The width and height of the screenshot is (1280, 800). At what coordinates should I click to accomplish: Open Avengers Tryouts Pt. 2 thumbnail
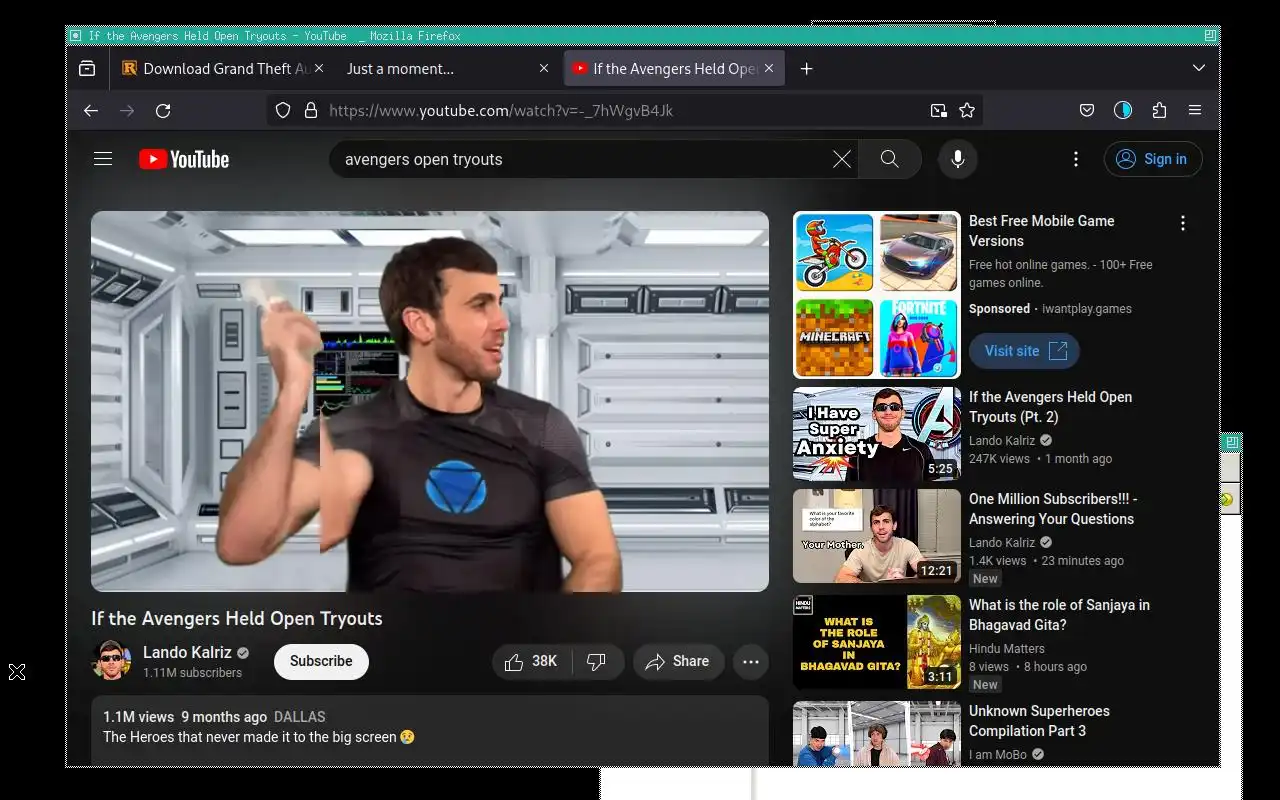click(877, 434)
